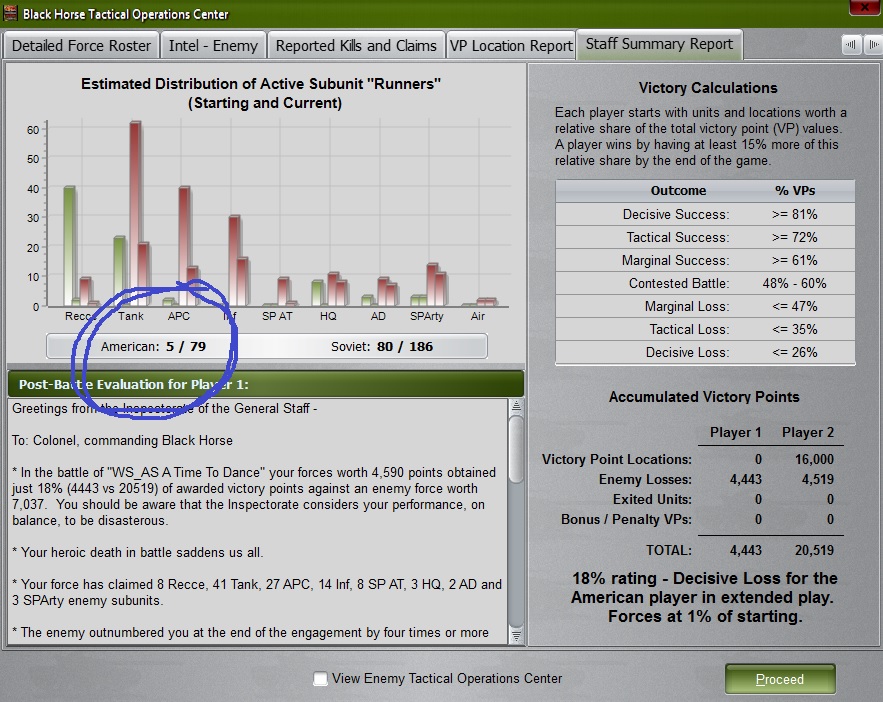Click the 18% rating Decisive Loss summary
The width and height of the screenshot is (883, 702).
(x=704, y=597)
